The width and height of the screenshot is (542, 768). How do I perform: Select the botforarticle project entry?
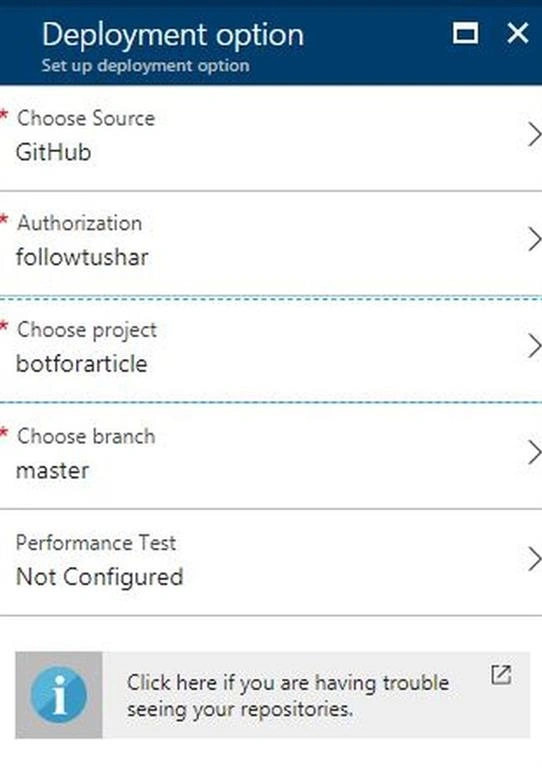(x=82, y=363)
